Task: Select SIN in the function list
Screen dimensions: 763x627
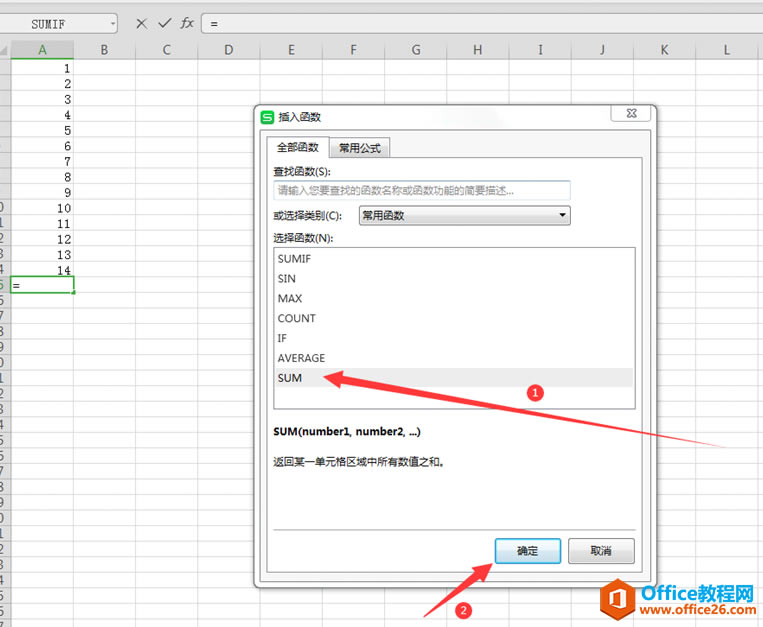Action: (x=454, y=279)
